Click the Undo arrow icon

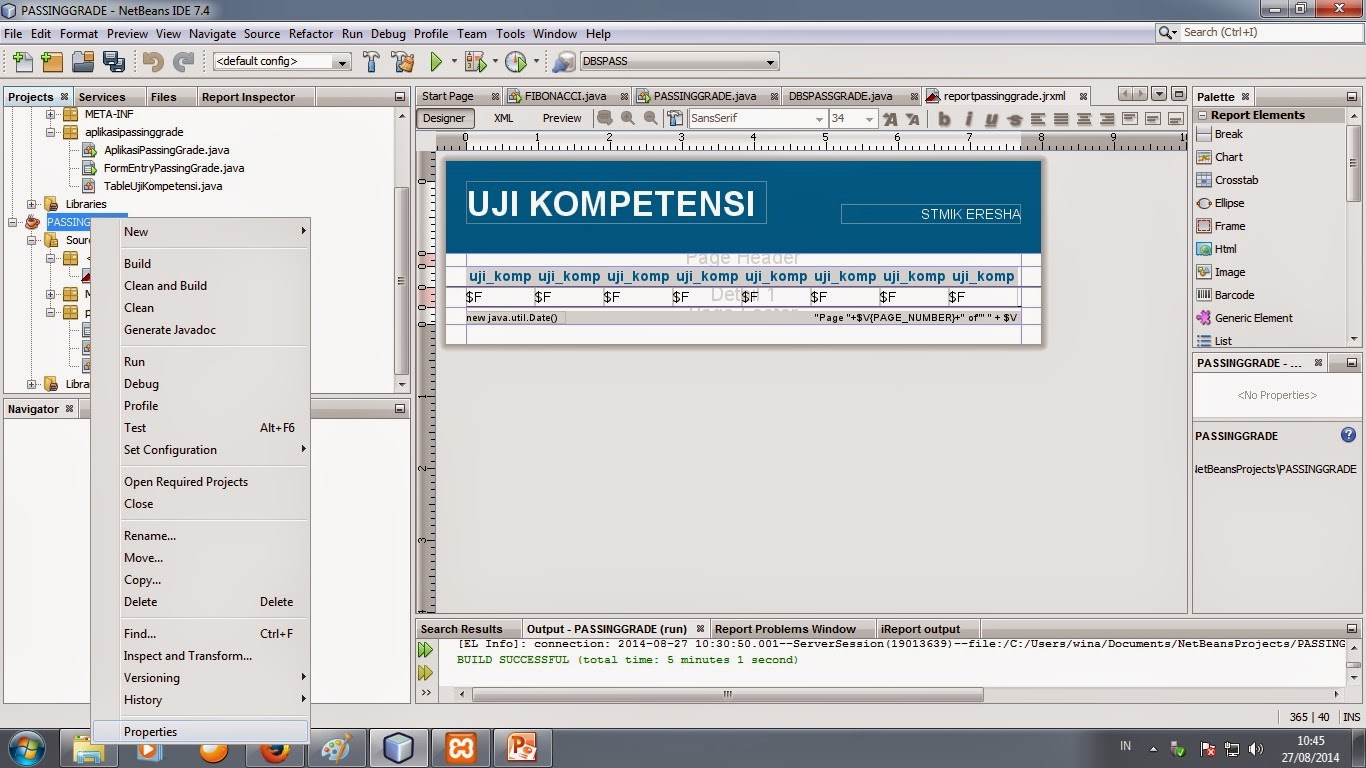pos(153,62)
